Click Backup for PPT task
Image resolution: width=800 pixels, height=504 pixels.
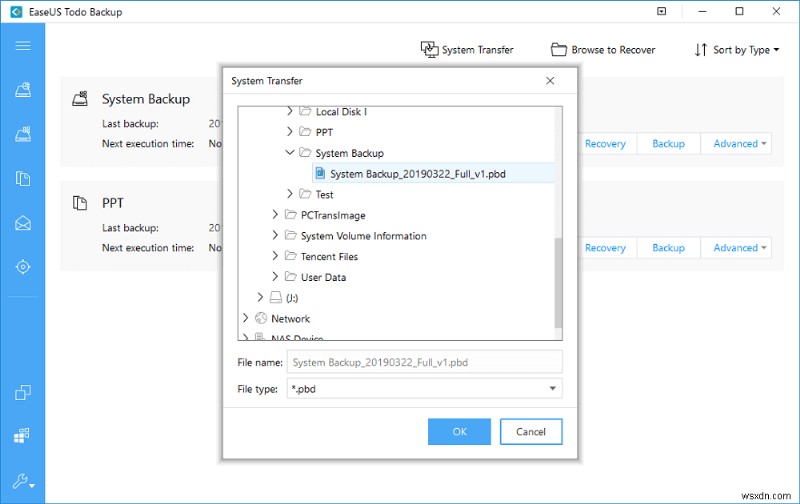point(668,248)
